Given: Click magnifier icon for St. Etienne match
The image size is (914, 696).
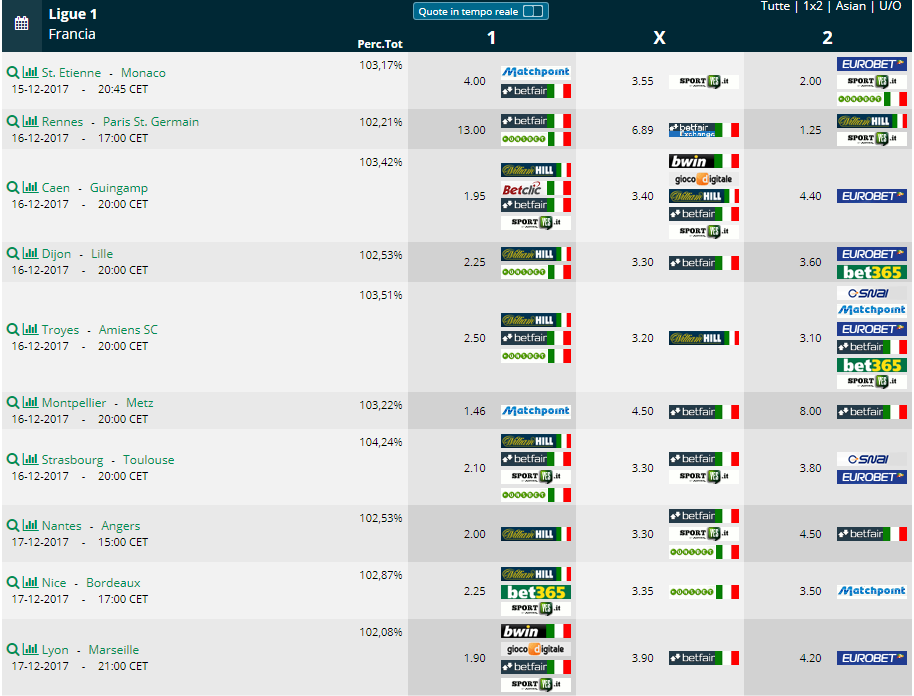Looking at the screenshot, I should point(12,72).
